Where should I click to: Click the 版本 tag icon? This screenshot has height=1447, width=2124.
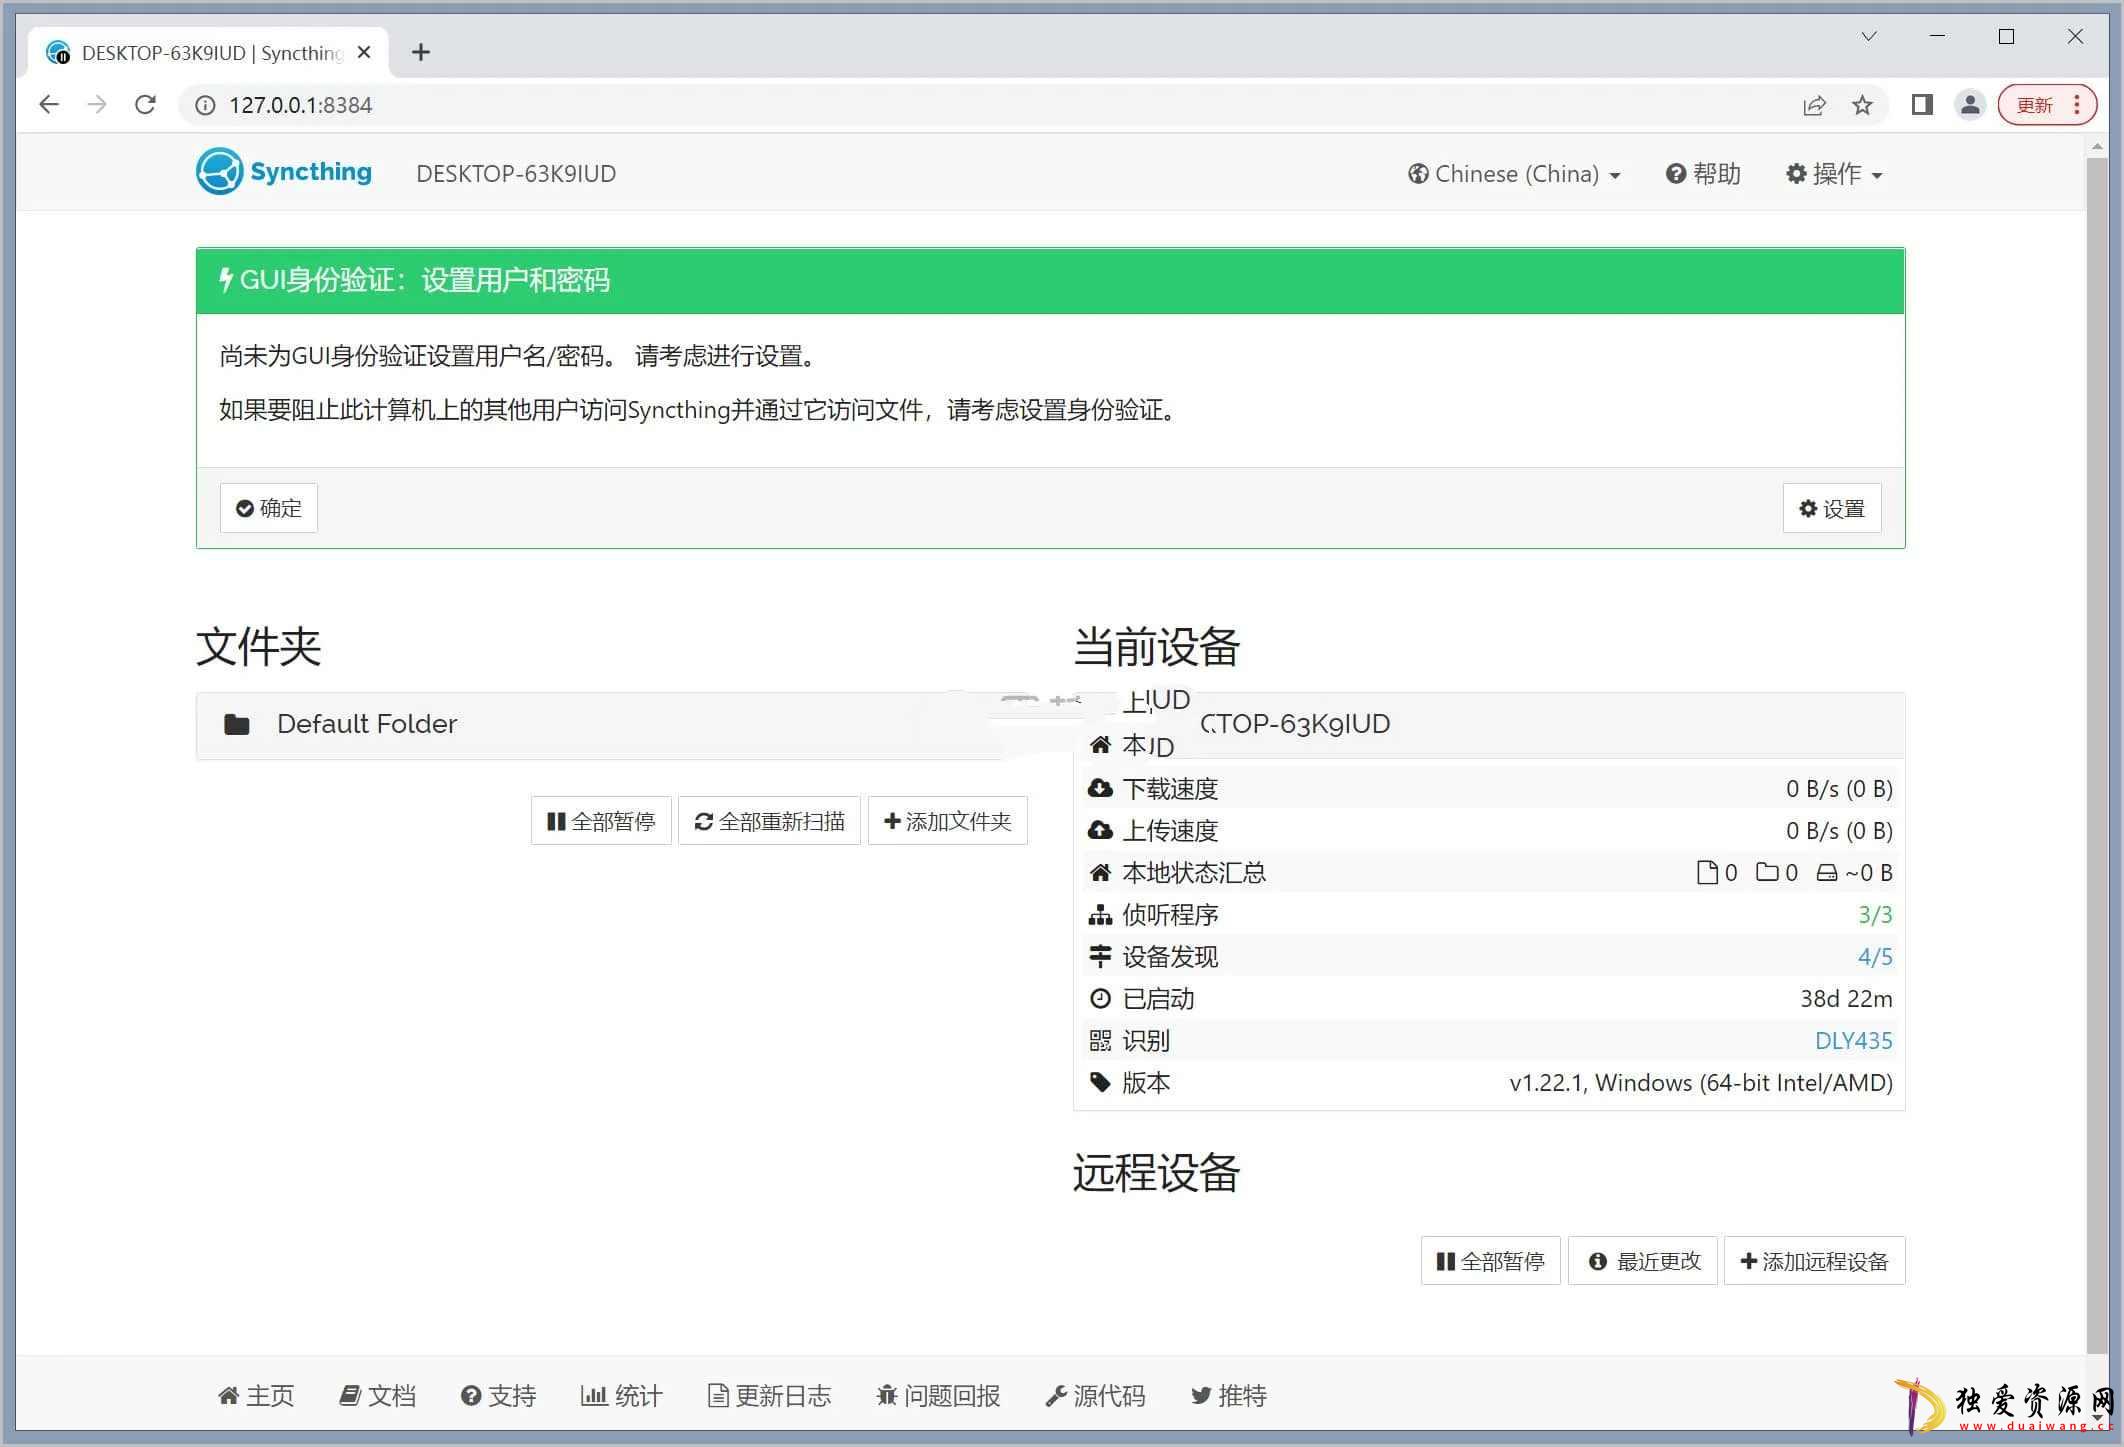[1100, 1083]
